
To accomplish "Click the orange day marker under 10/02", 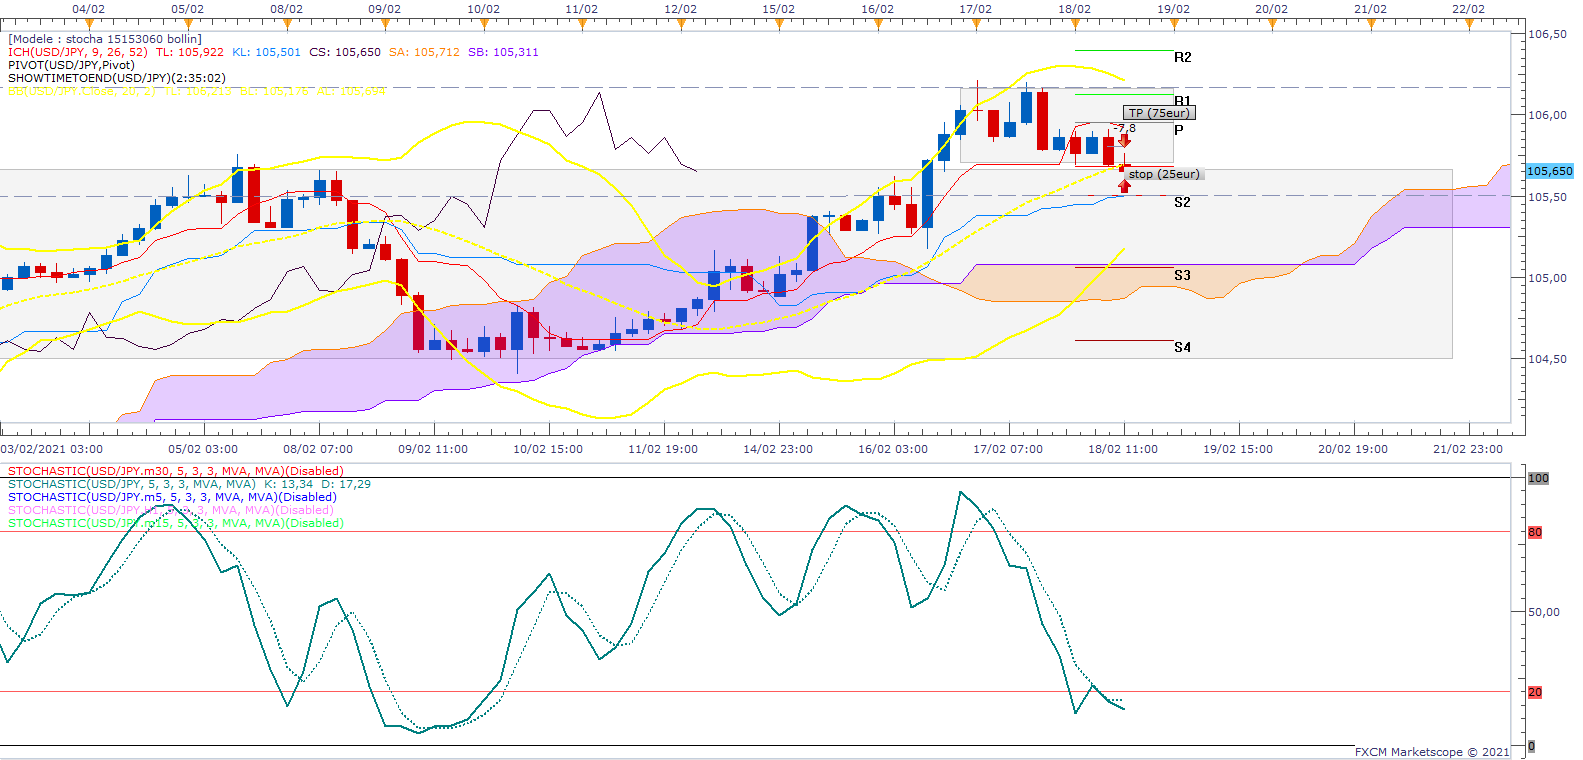I will 483,23.
